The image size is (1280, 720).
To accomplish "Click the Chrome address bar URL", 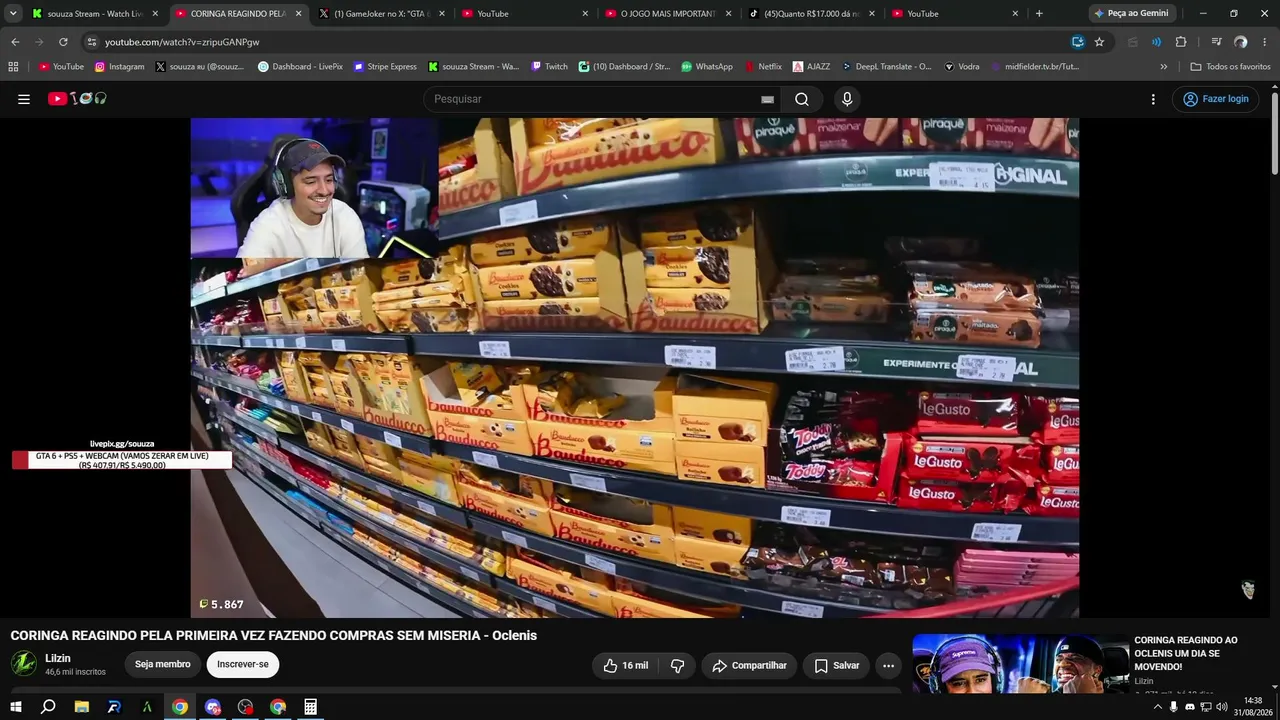I will pos(182,42).
